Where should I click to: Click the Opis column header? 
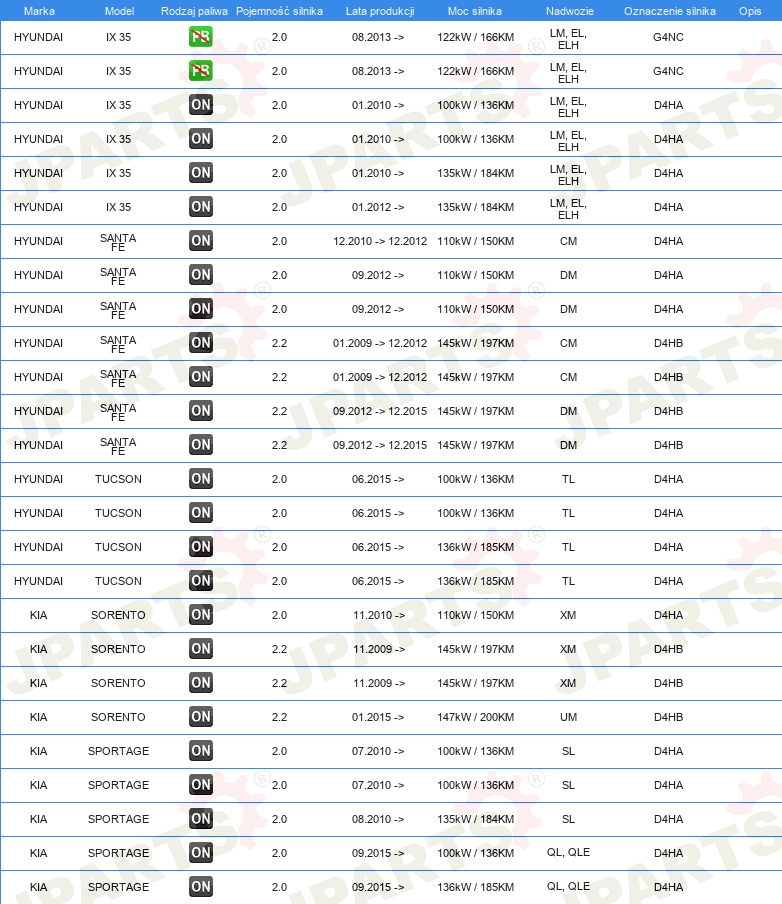(x=750, y=11)
